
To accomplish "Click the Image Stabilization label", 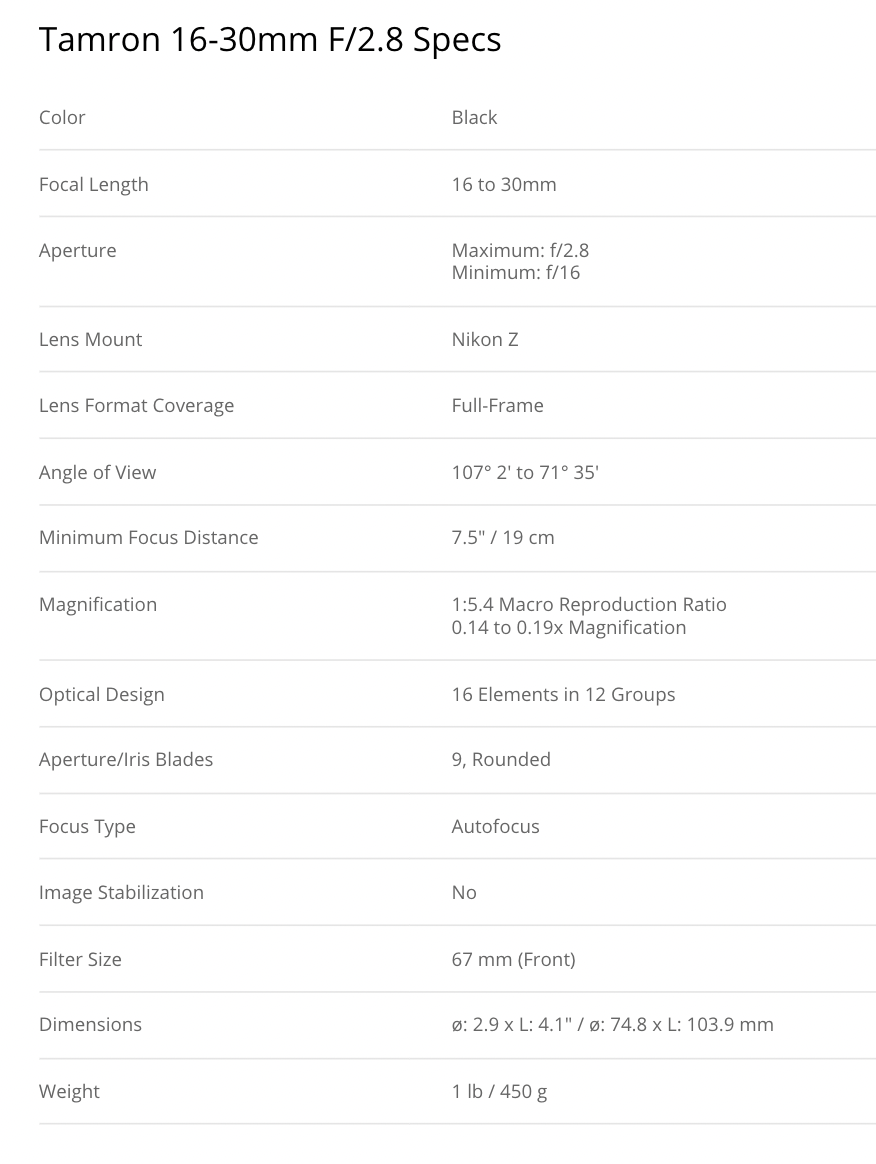I will (121, 892).
